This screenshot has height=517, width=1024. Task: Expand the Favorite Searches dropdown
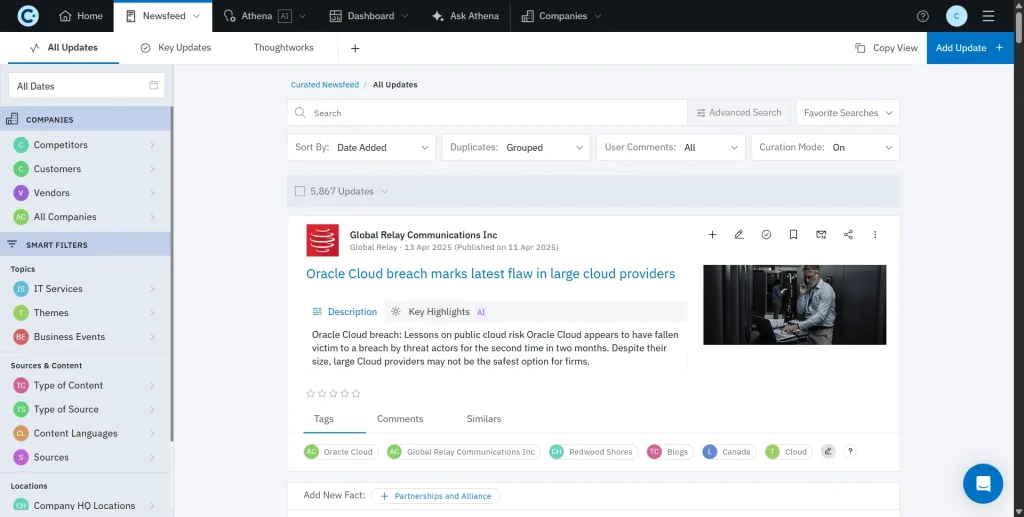click(847, 113)
